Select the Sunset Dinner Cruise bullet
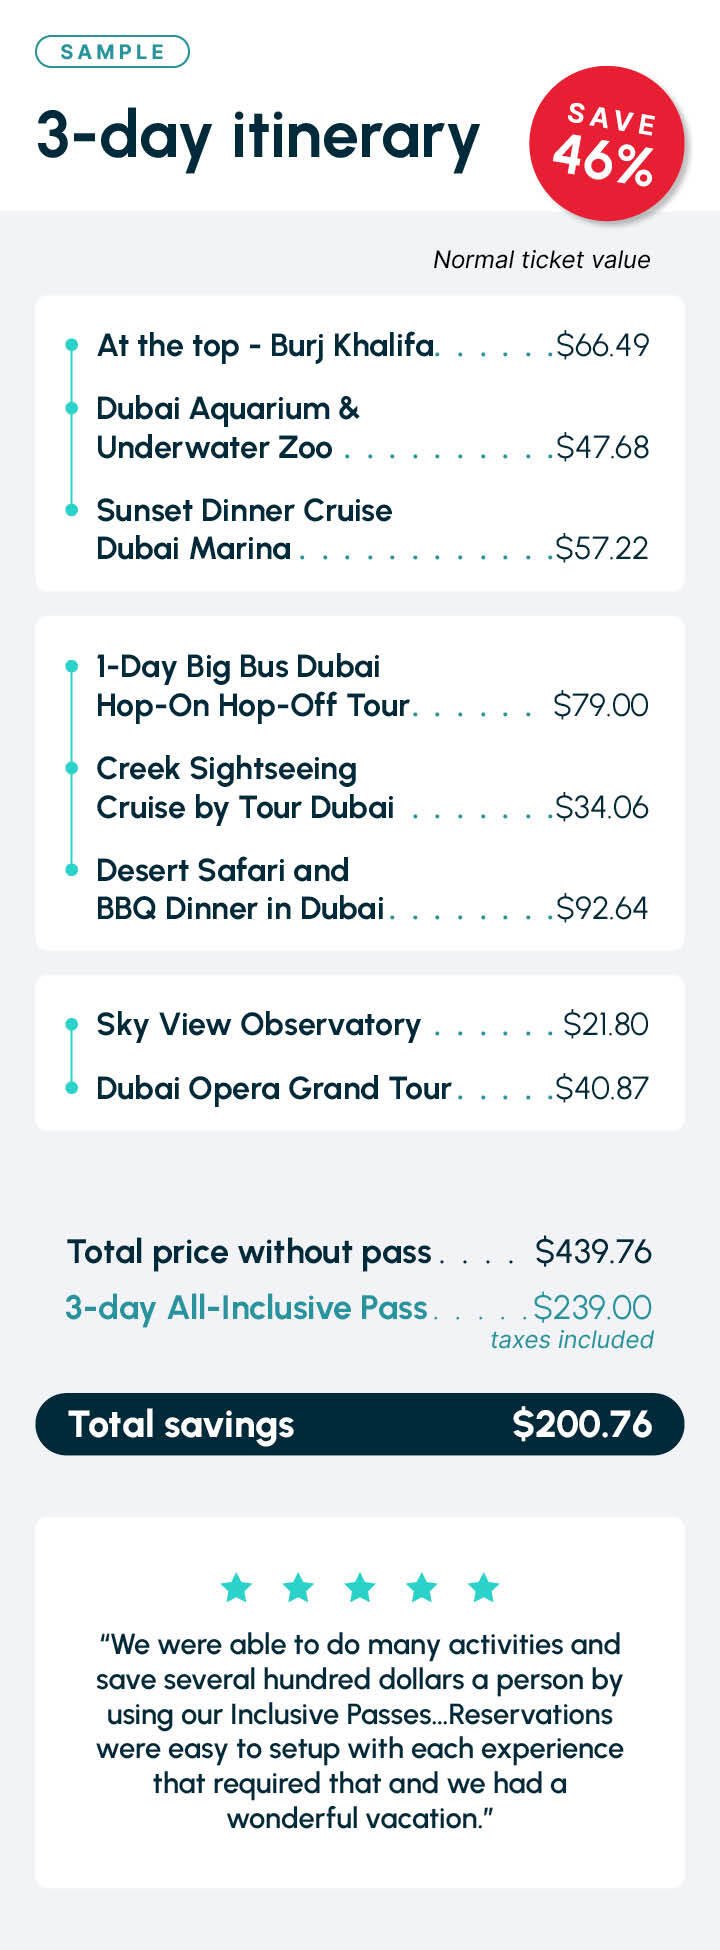This screenshot has height=1950, width=720. point(71,510)
